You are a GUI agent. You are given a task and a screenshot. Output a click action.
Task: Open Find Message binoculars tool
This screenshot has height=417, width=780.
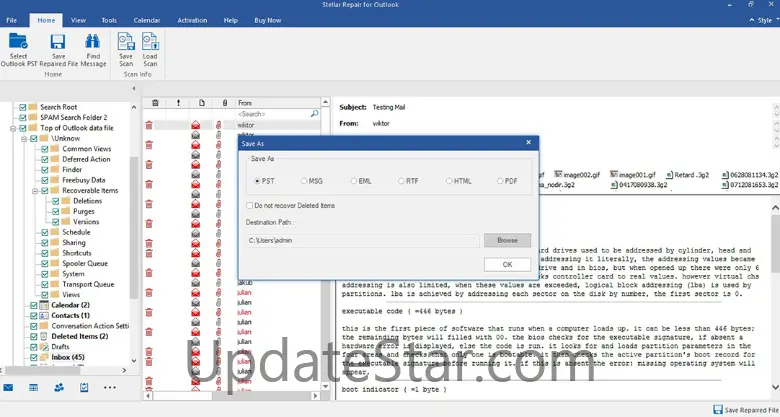[93, 49]
